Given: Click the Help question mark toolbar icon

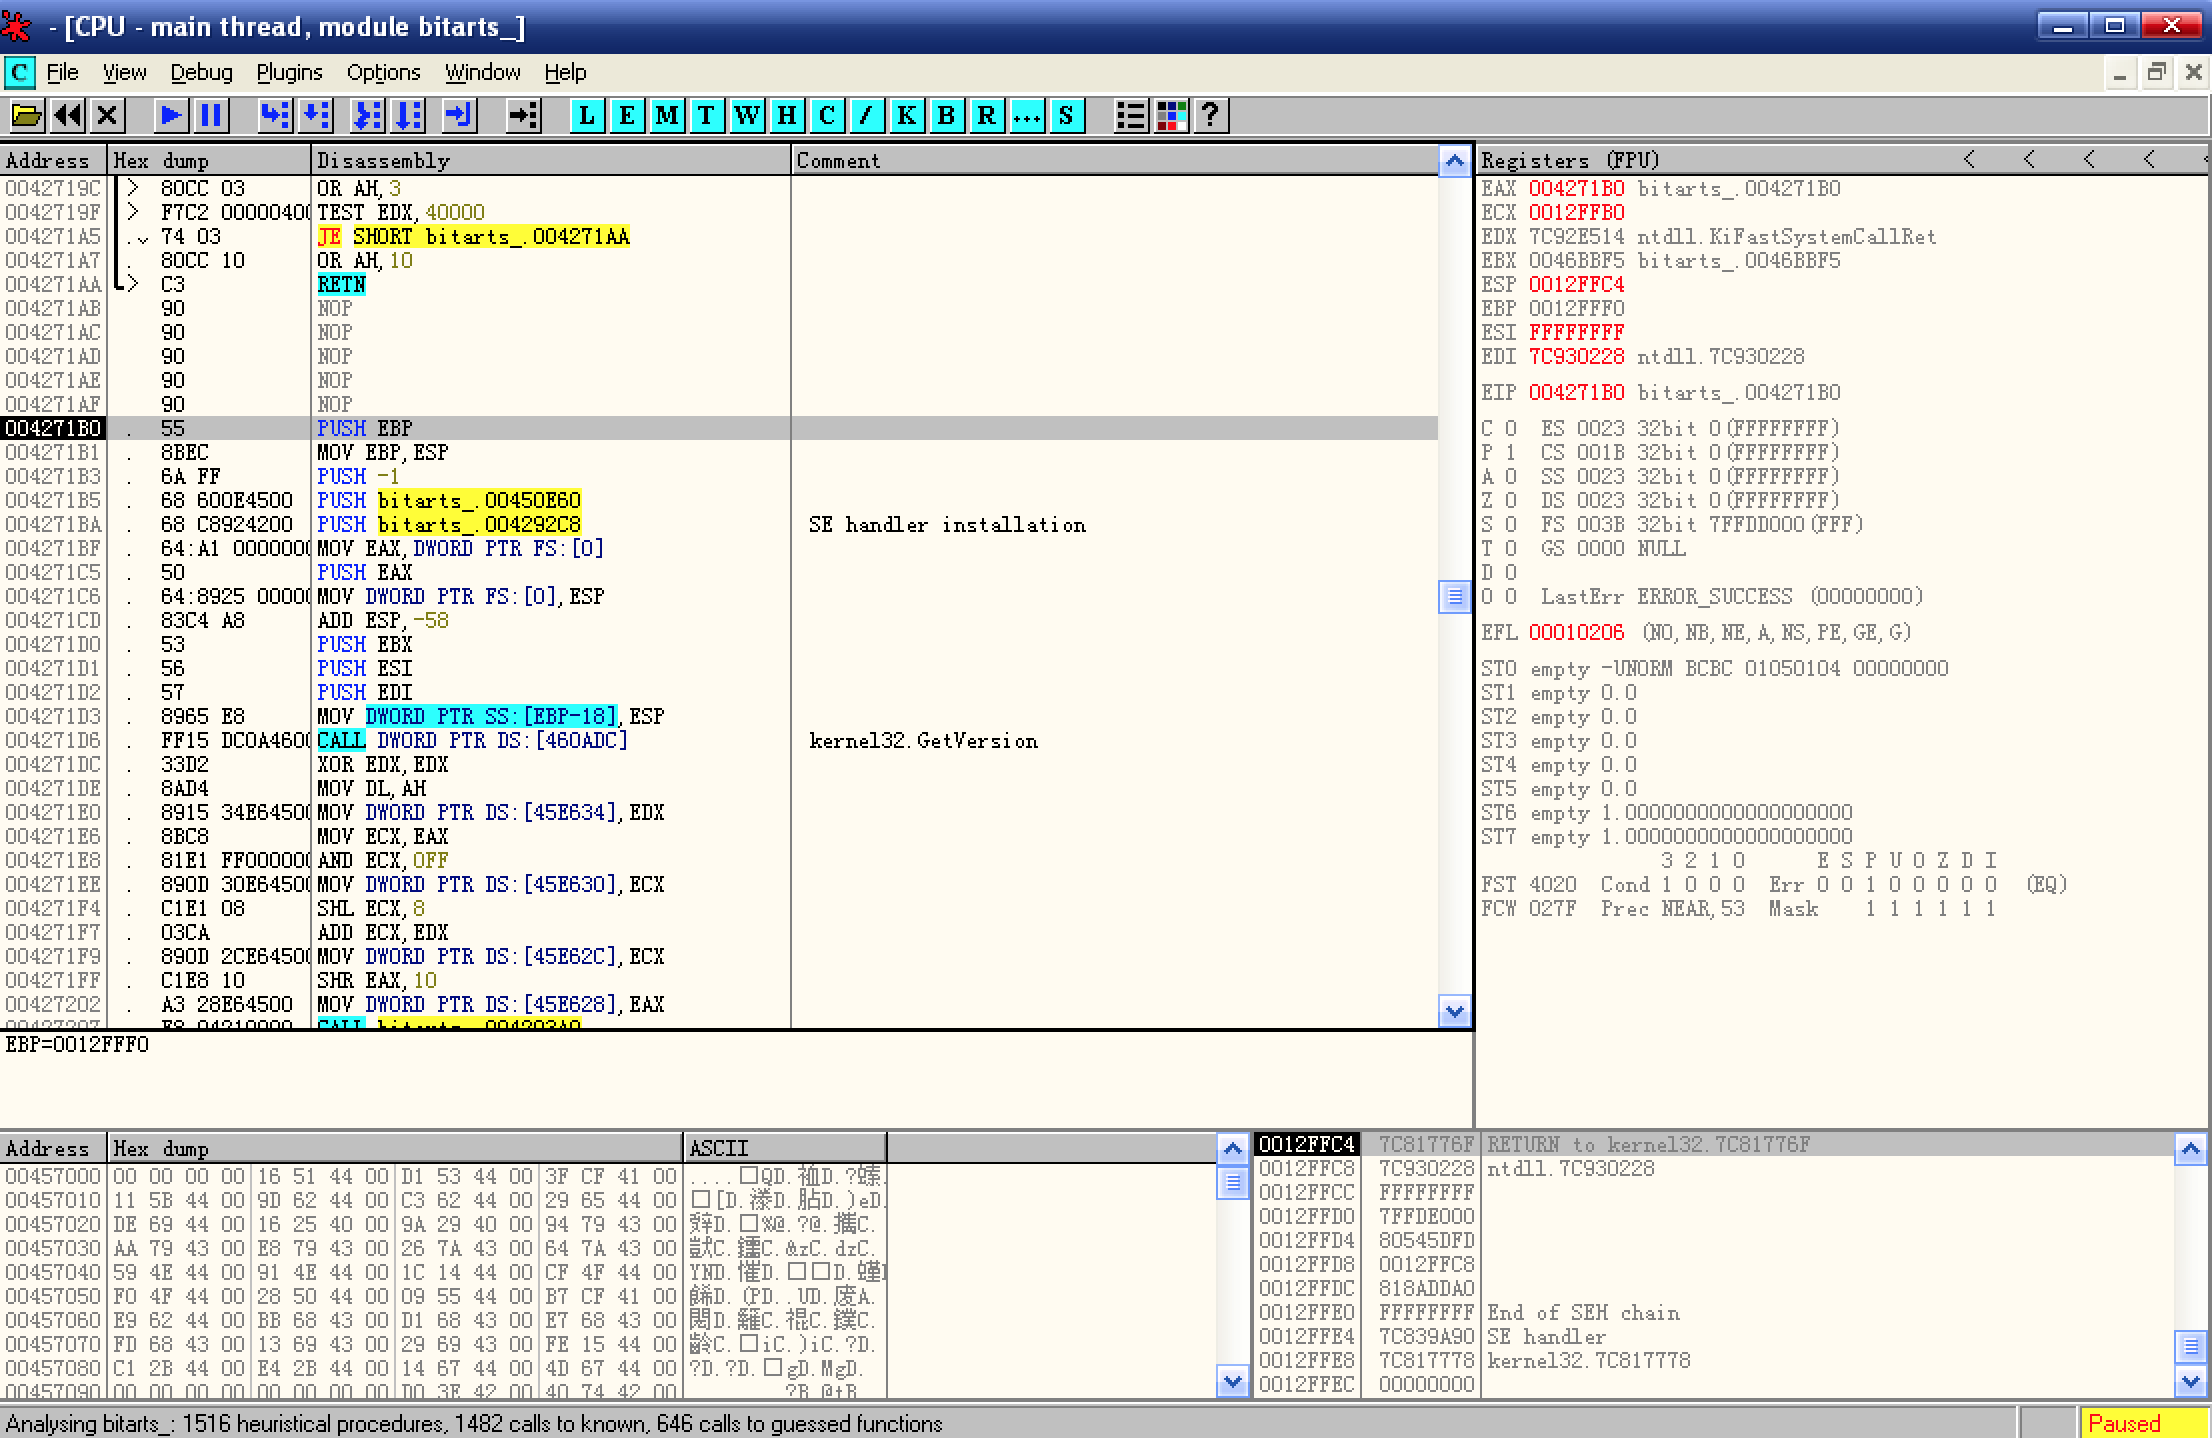Looking at the screenshot, I should tap(1210, 116).
